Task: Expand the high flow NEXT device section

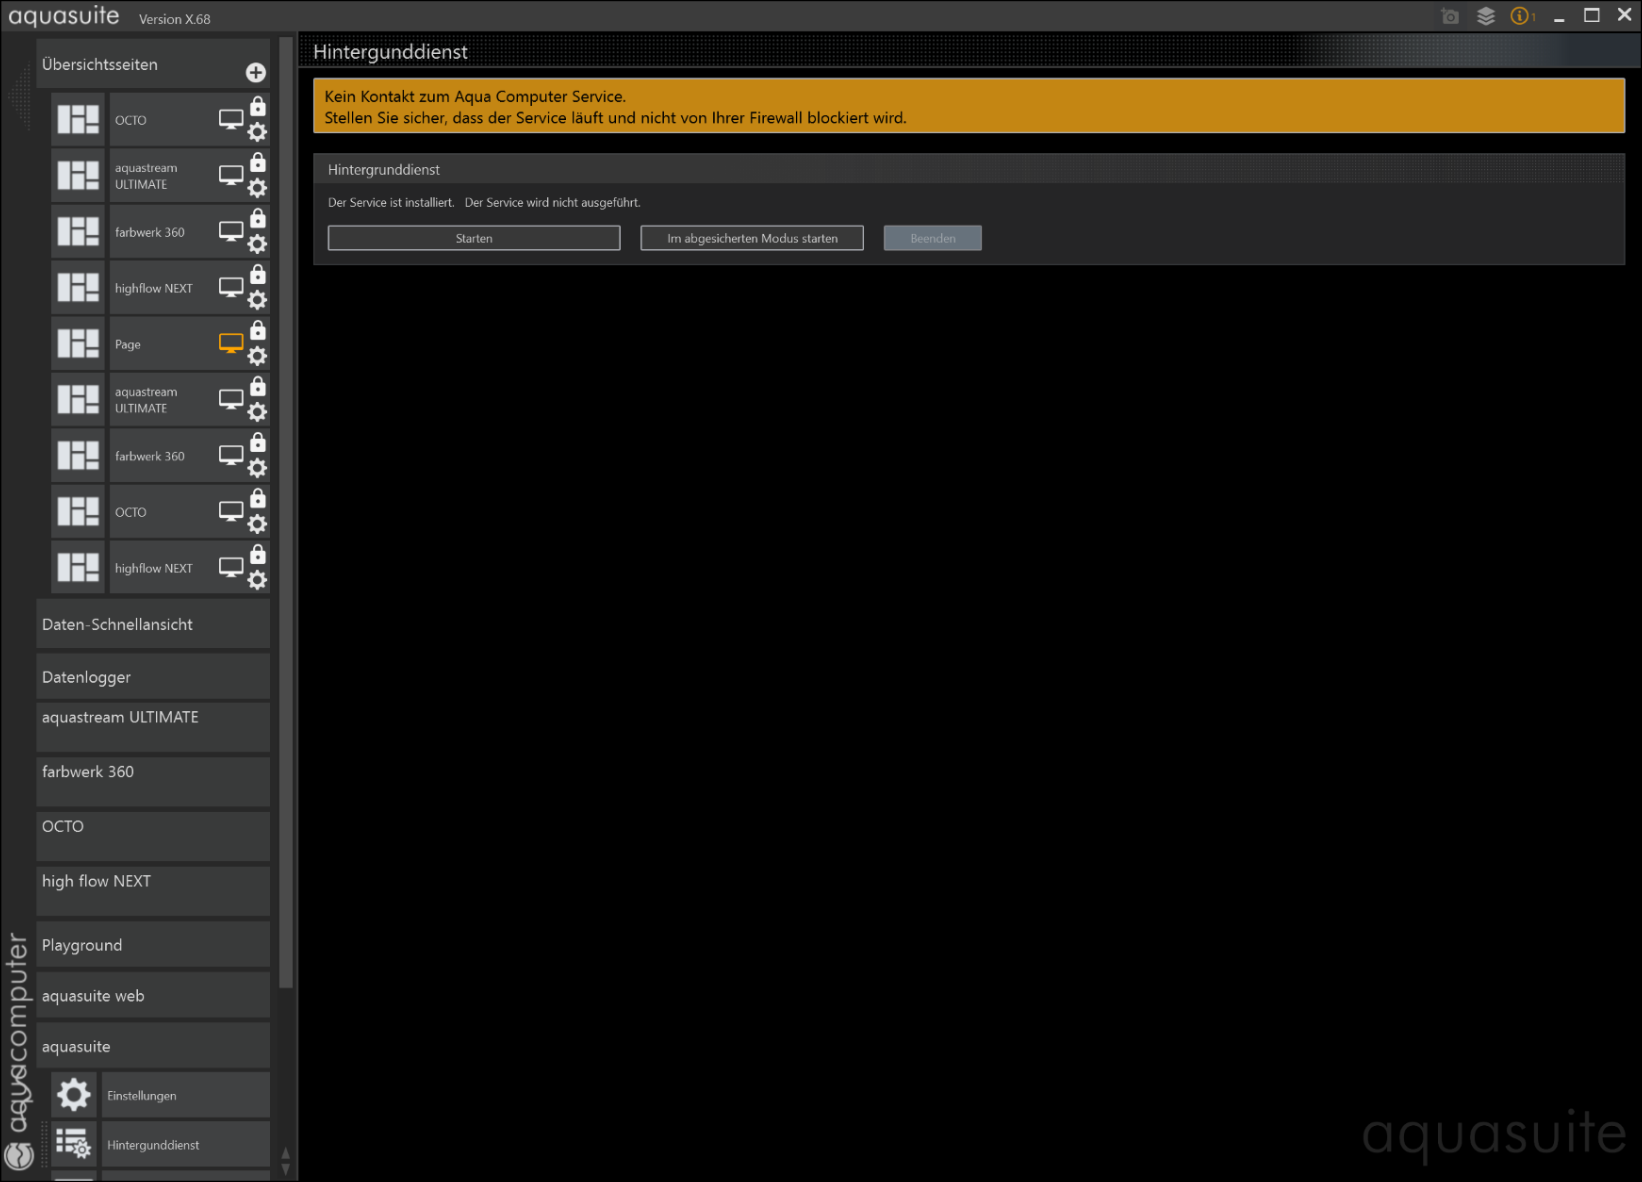Action: [x=153, y=891]
